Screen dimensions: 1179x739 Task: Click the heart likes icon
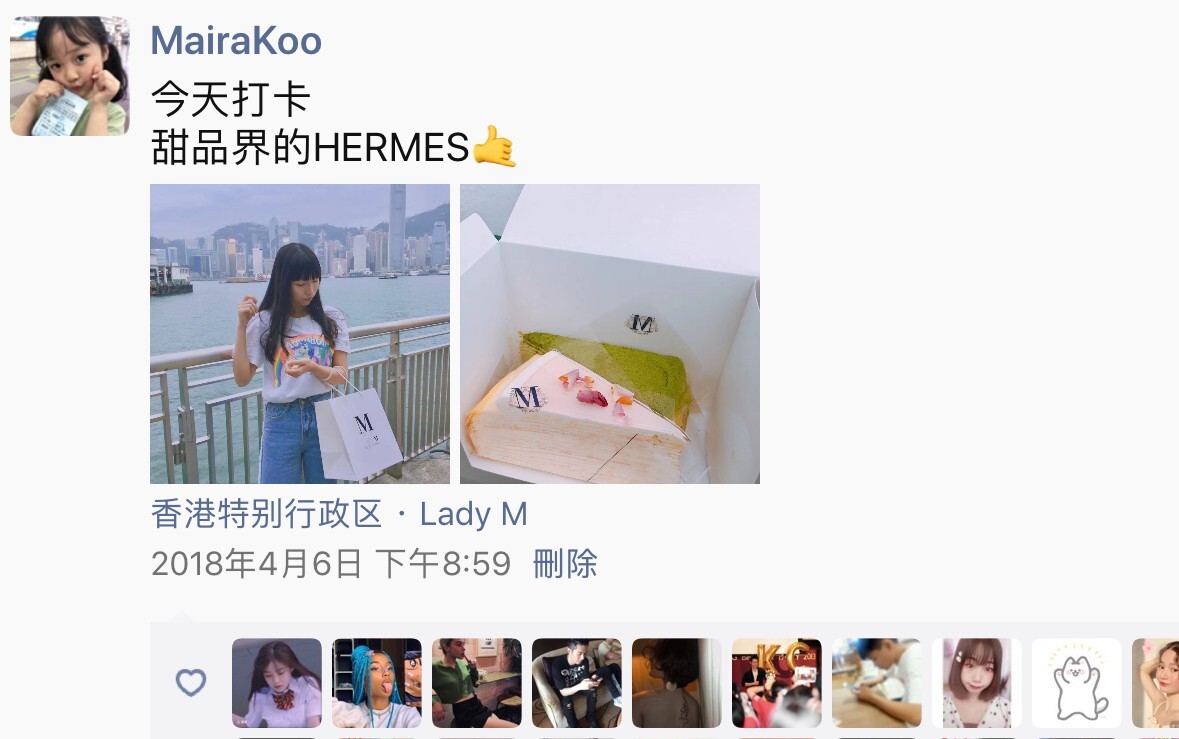point(191,683)
